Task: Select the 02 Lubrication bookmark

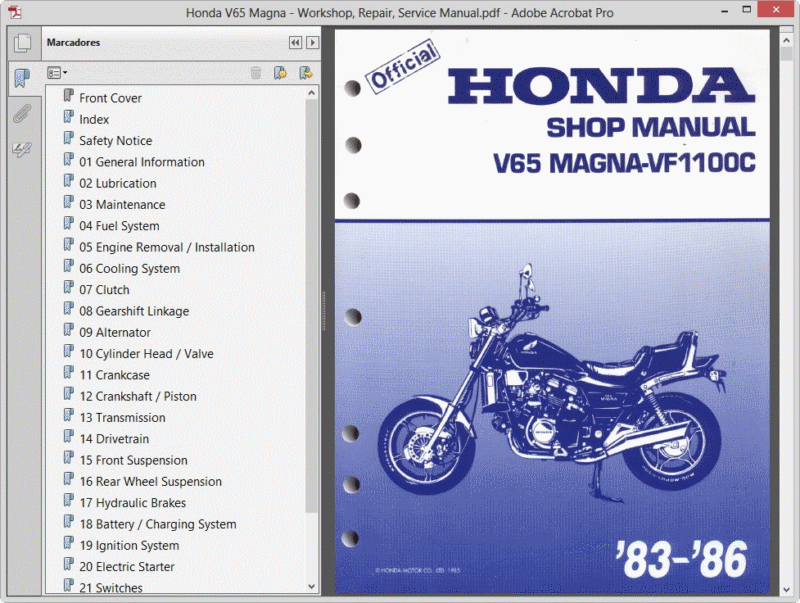Action: click(x=118, y=184)
